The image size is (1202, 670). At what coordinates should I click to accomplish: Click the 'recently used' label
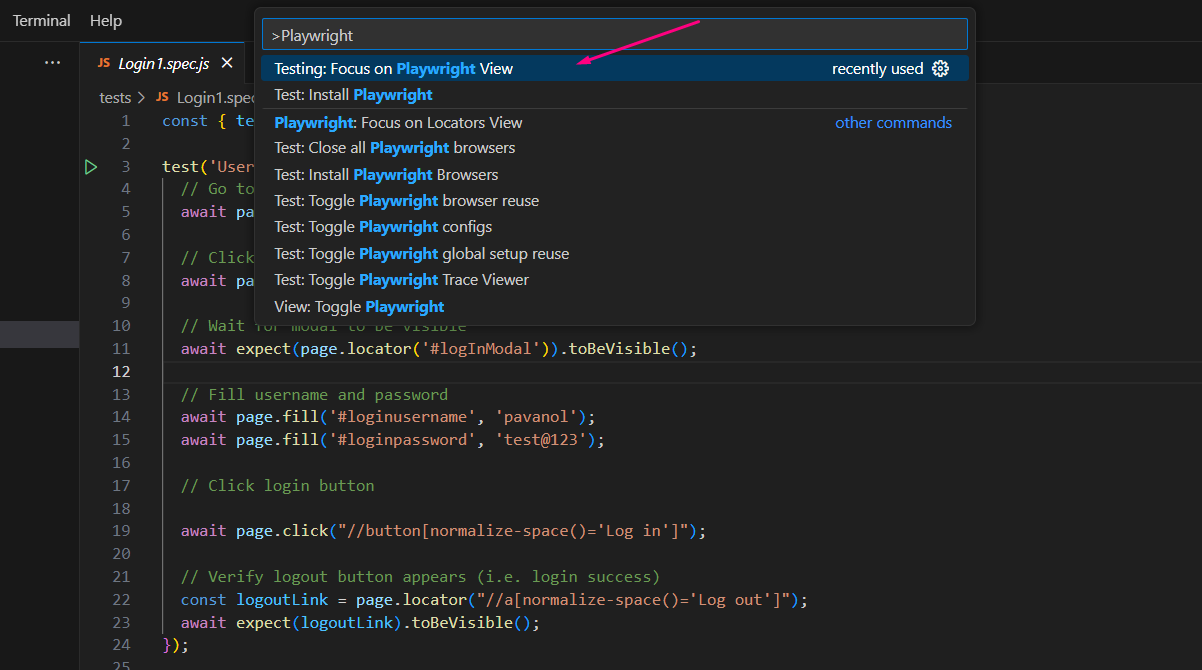point(877,68)
